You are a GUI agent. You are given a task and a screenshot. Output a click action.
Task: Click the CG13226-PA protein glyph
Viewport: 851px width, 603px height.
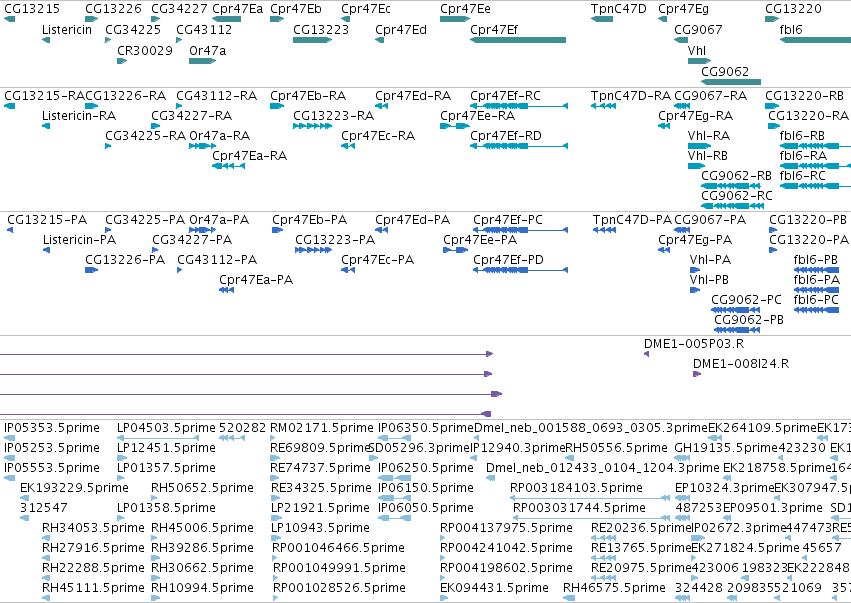coord(92,270)
